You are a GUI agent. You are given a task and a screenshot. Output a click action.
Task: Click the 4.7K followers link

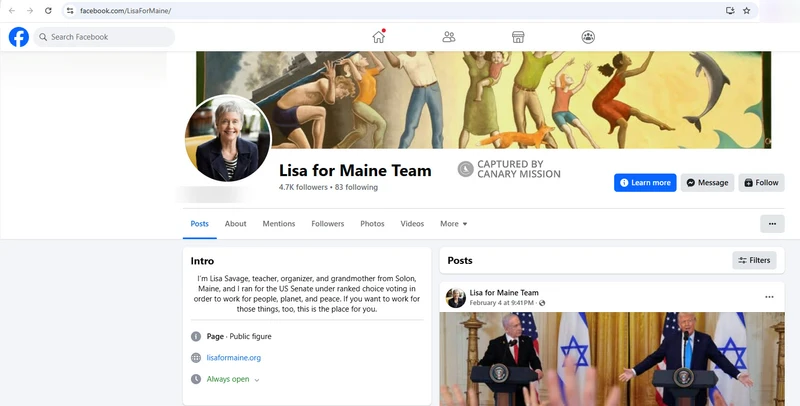303,187
